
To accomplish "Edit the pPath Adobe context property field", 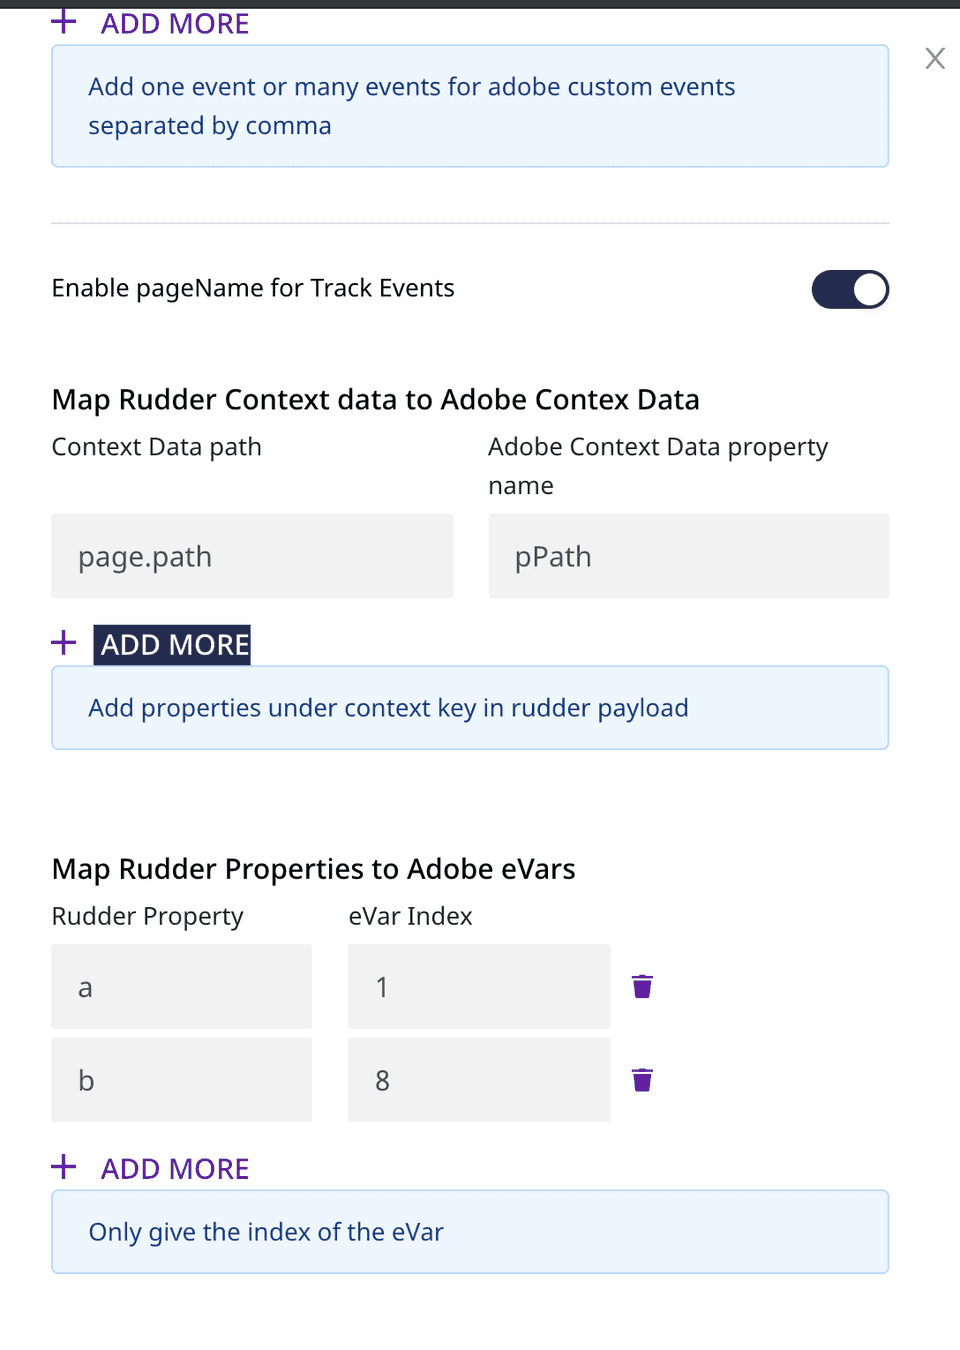I will pyautogui.click(x=688, y=556).
